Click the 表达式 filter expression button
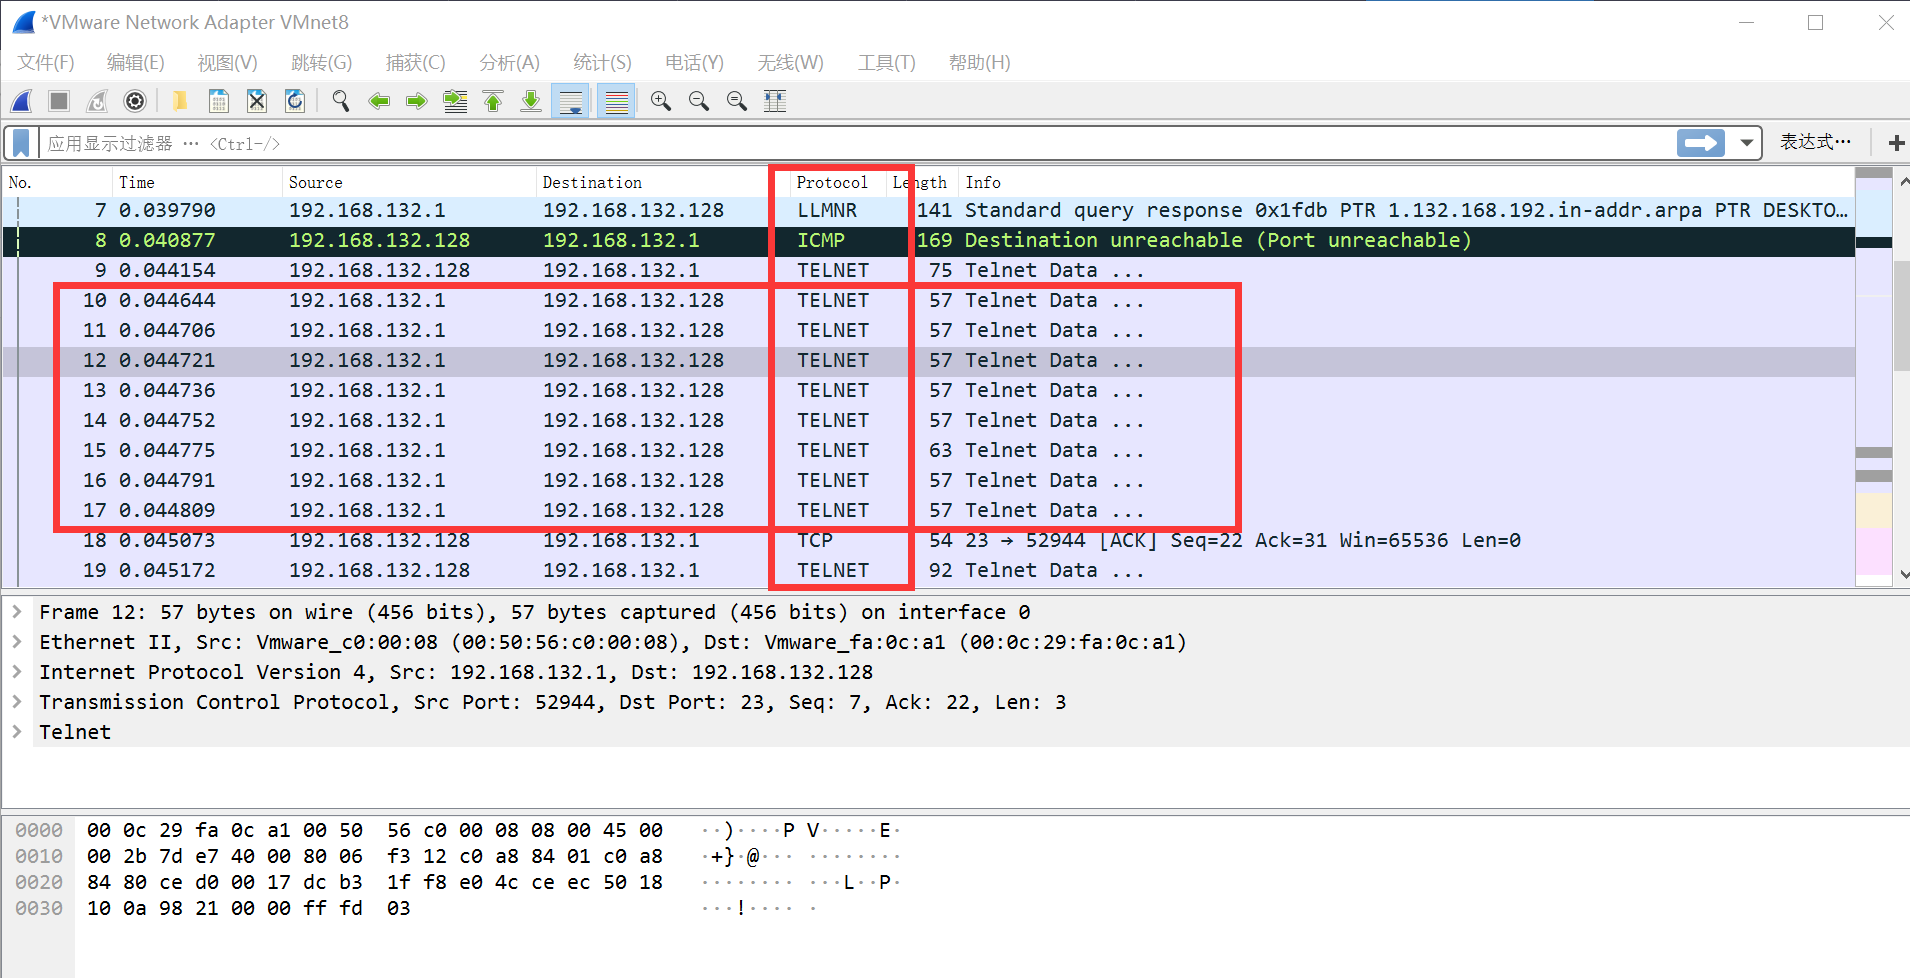This screenshot has width=1910, height=978. pyautogui.click(x=1814, y=142)
